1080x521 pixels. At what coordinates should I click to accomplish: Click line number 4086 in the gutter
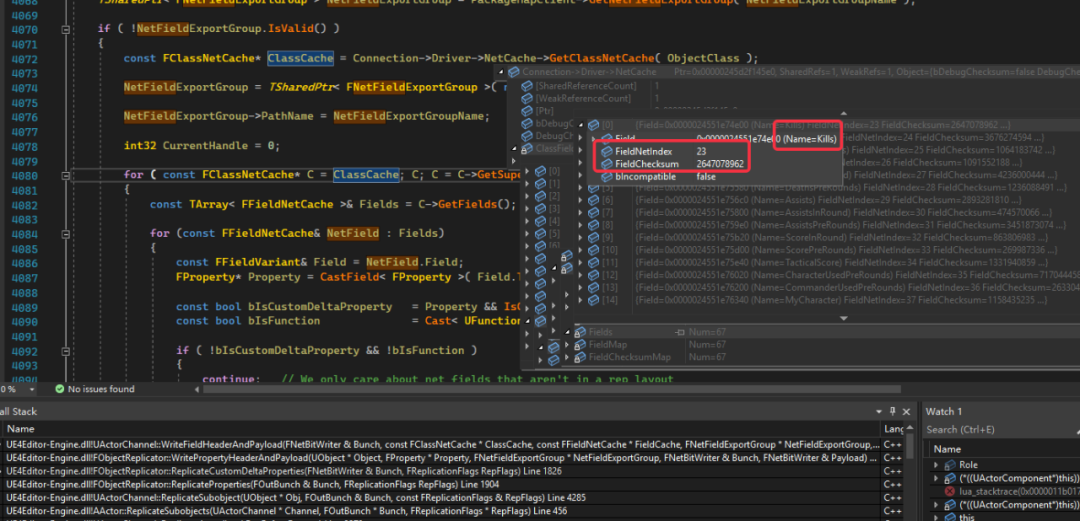[24, 263]
